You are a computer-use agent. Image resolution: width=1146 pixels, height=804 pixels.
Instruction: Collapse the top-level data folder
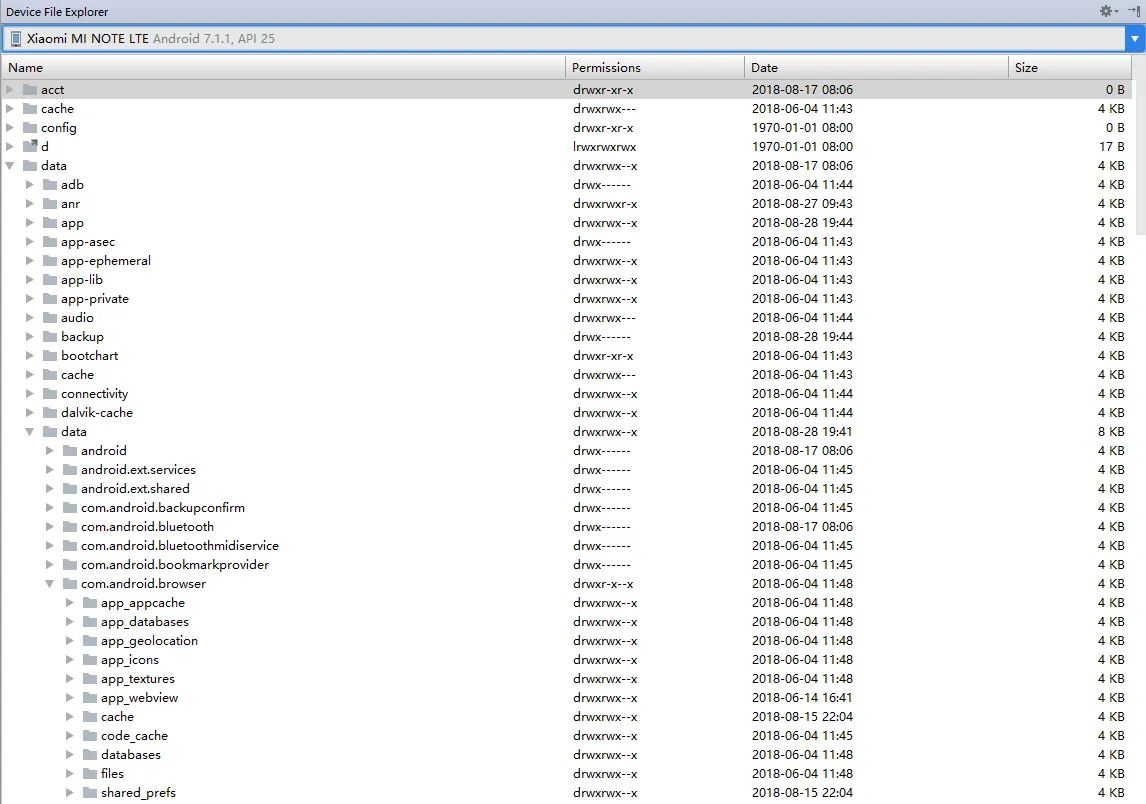pos(10,165)
